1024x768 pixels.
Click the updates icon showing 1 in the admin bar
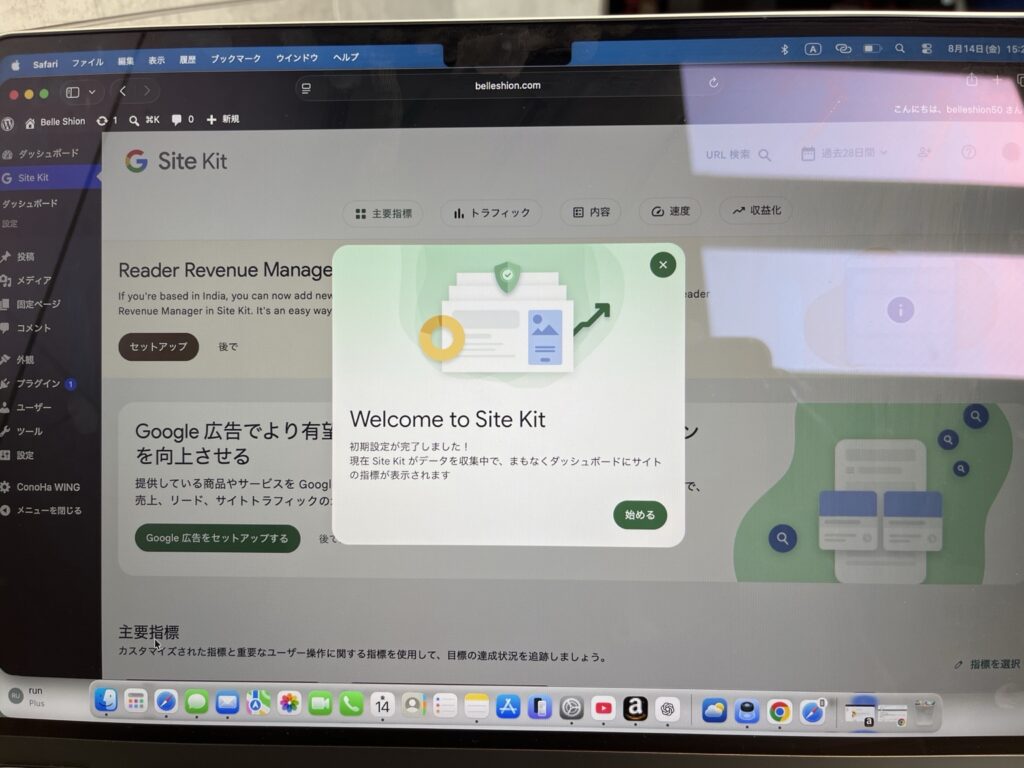[x=106, y=121]
